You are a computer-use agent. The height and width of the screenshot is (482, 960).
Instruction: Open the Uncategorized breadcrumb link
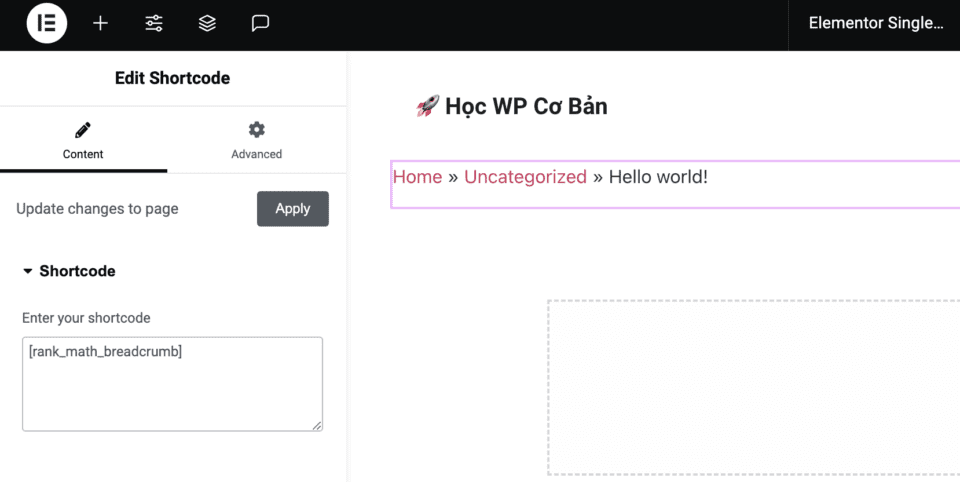(525, 177)
